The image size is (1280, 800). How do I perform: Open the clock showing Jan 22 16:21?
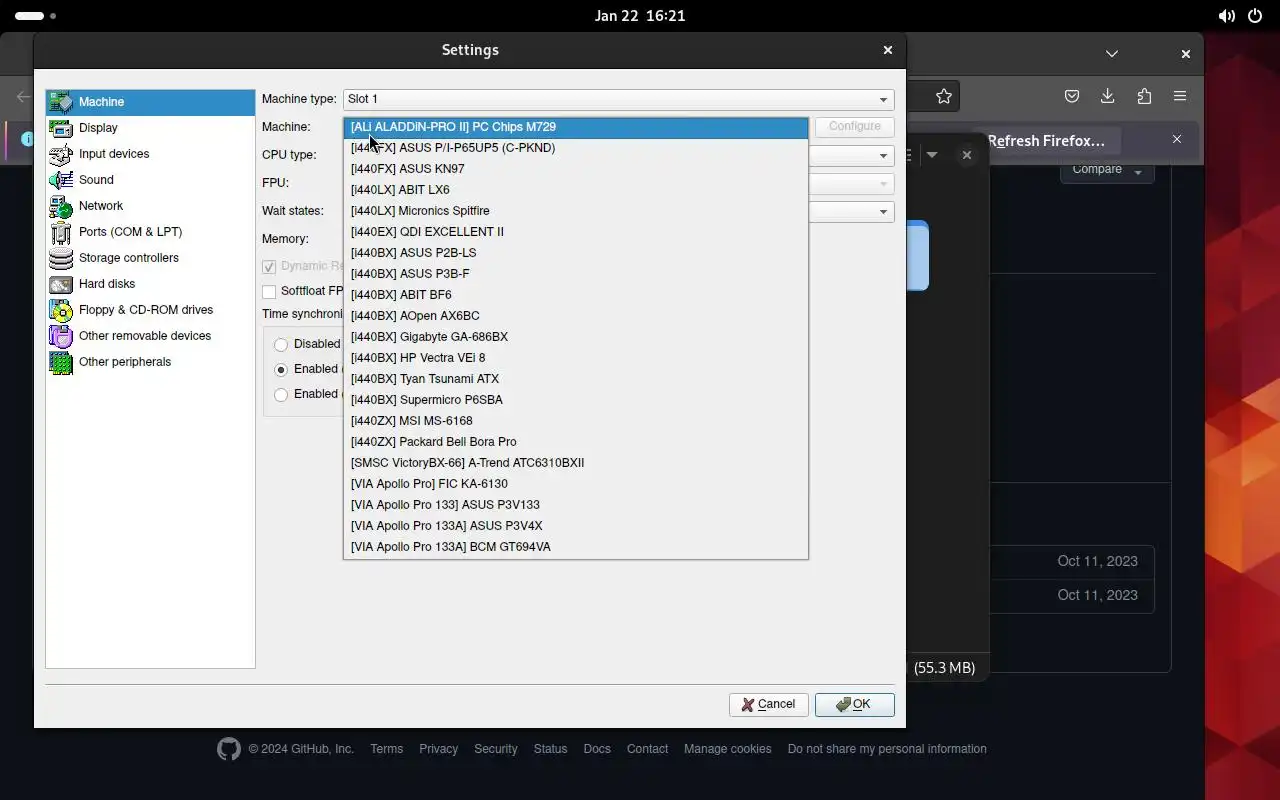pos(640,16)
